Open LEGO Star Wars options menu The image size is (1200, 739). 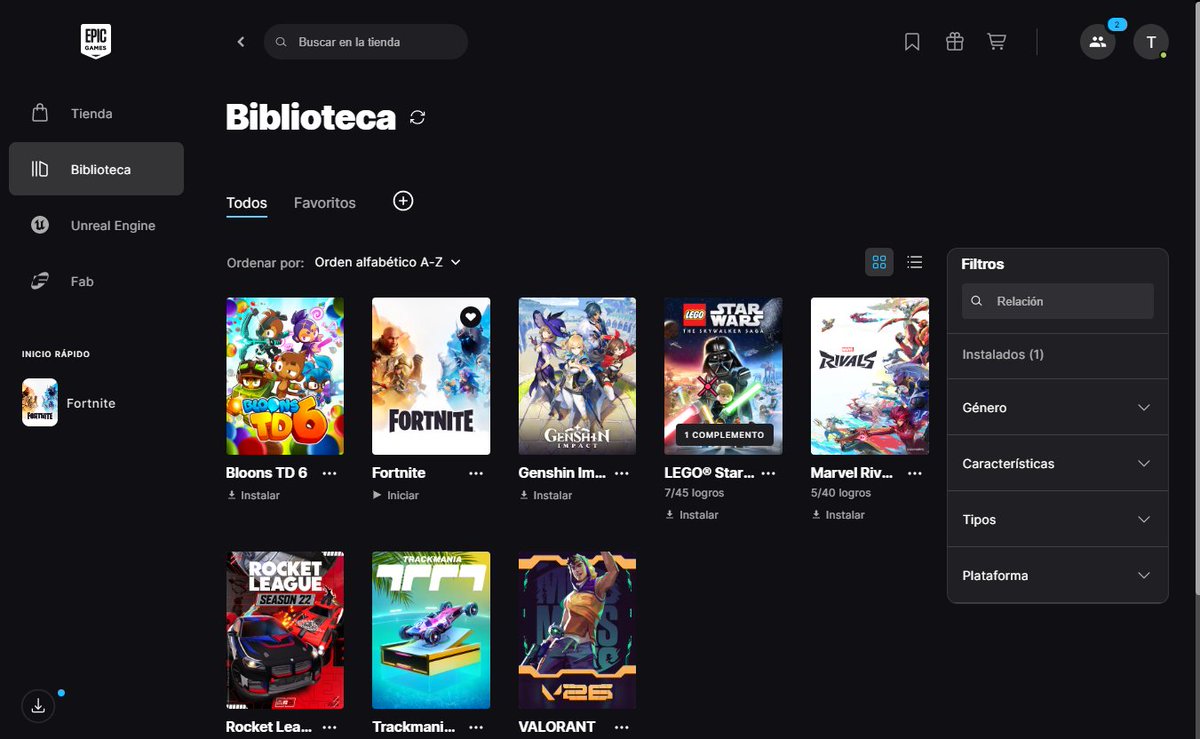click(768, 473)
